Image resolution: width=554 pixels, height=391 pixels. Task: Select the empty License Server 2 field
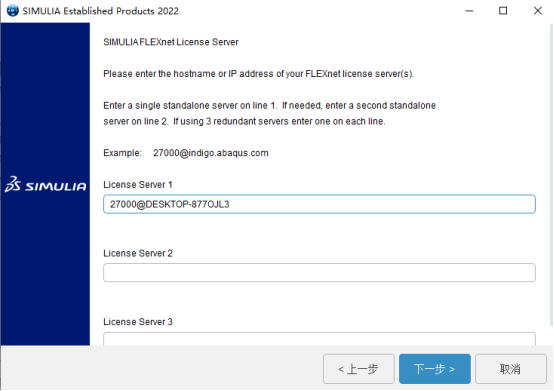point(319,272)
